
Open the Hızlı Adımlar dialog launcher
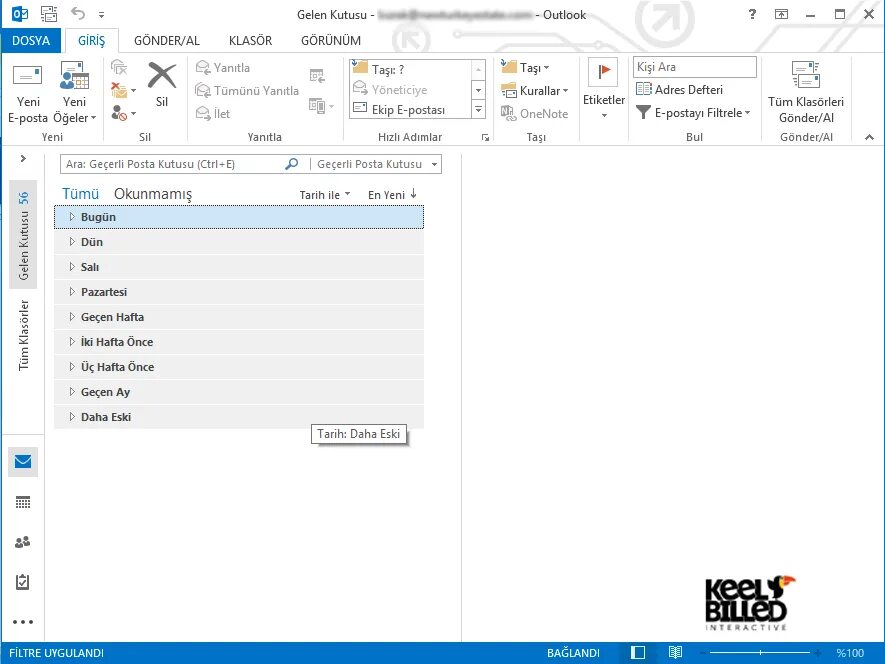[485, 137]
